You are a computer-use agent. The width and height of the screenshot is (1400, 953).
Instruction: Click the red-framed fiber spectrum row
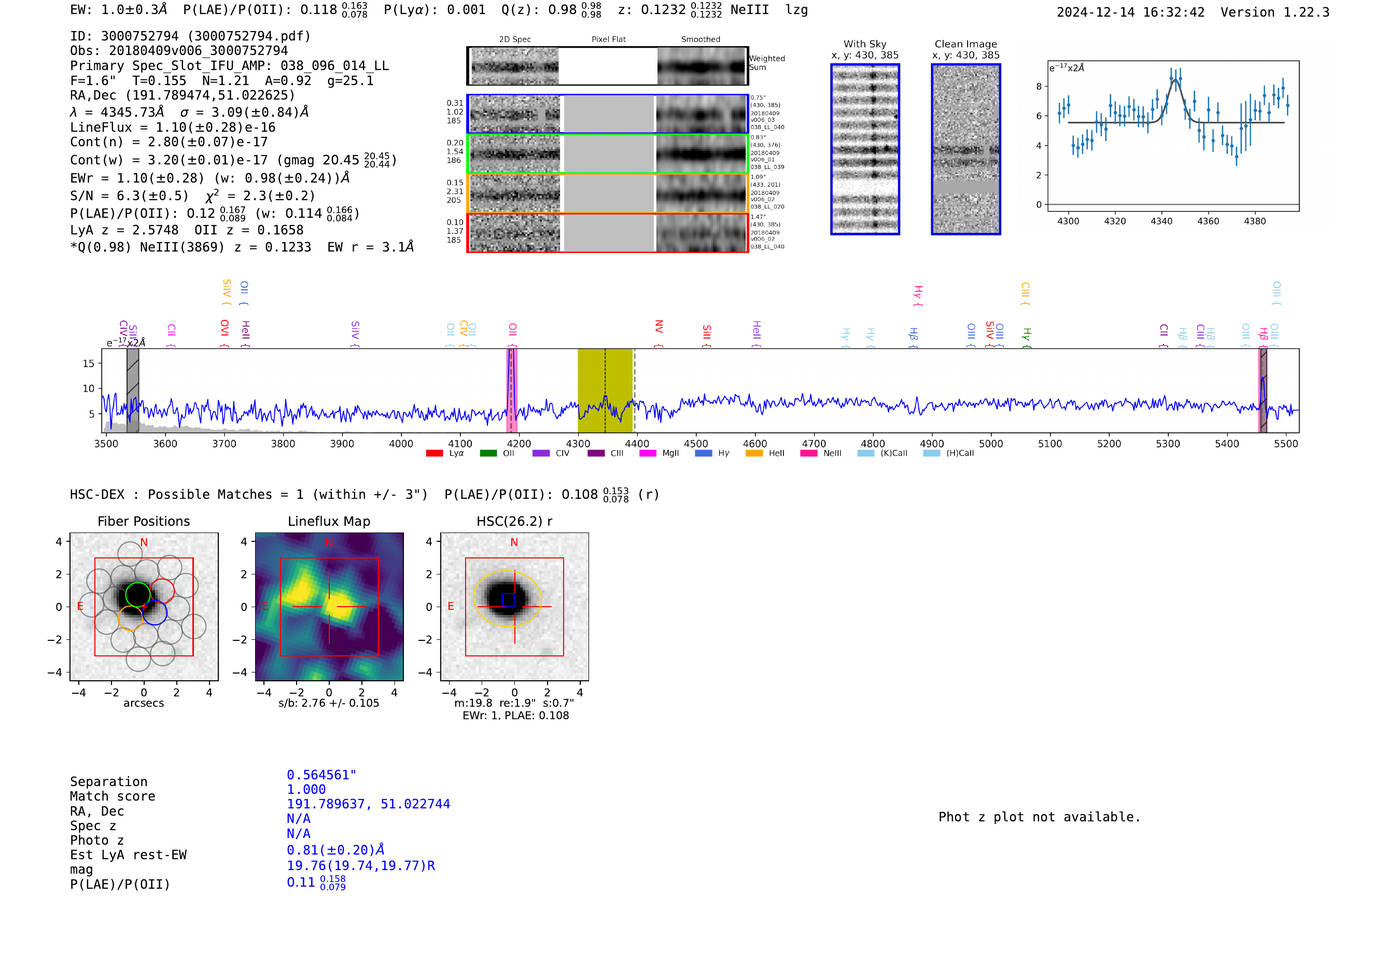click(x=608, y=232)
